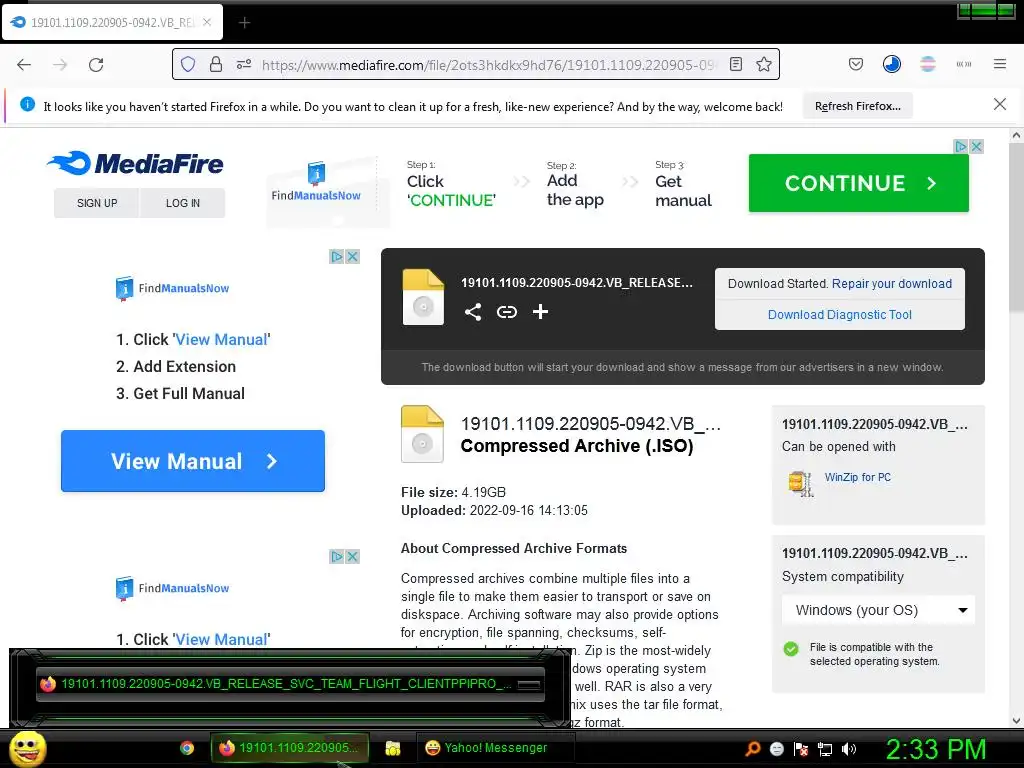
Task: Open the Firefox hamburger menu
Action: tap(999, 64)
